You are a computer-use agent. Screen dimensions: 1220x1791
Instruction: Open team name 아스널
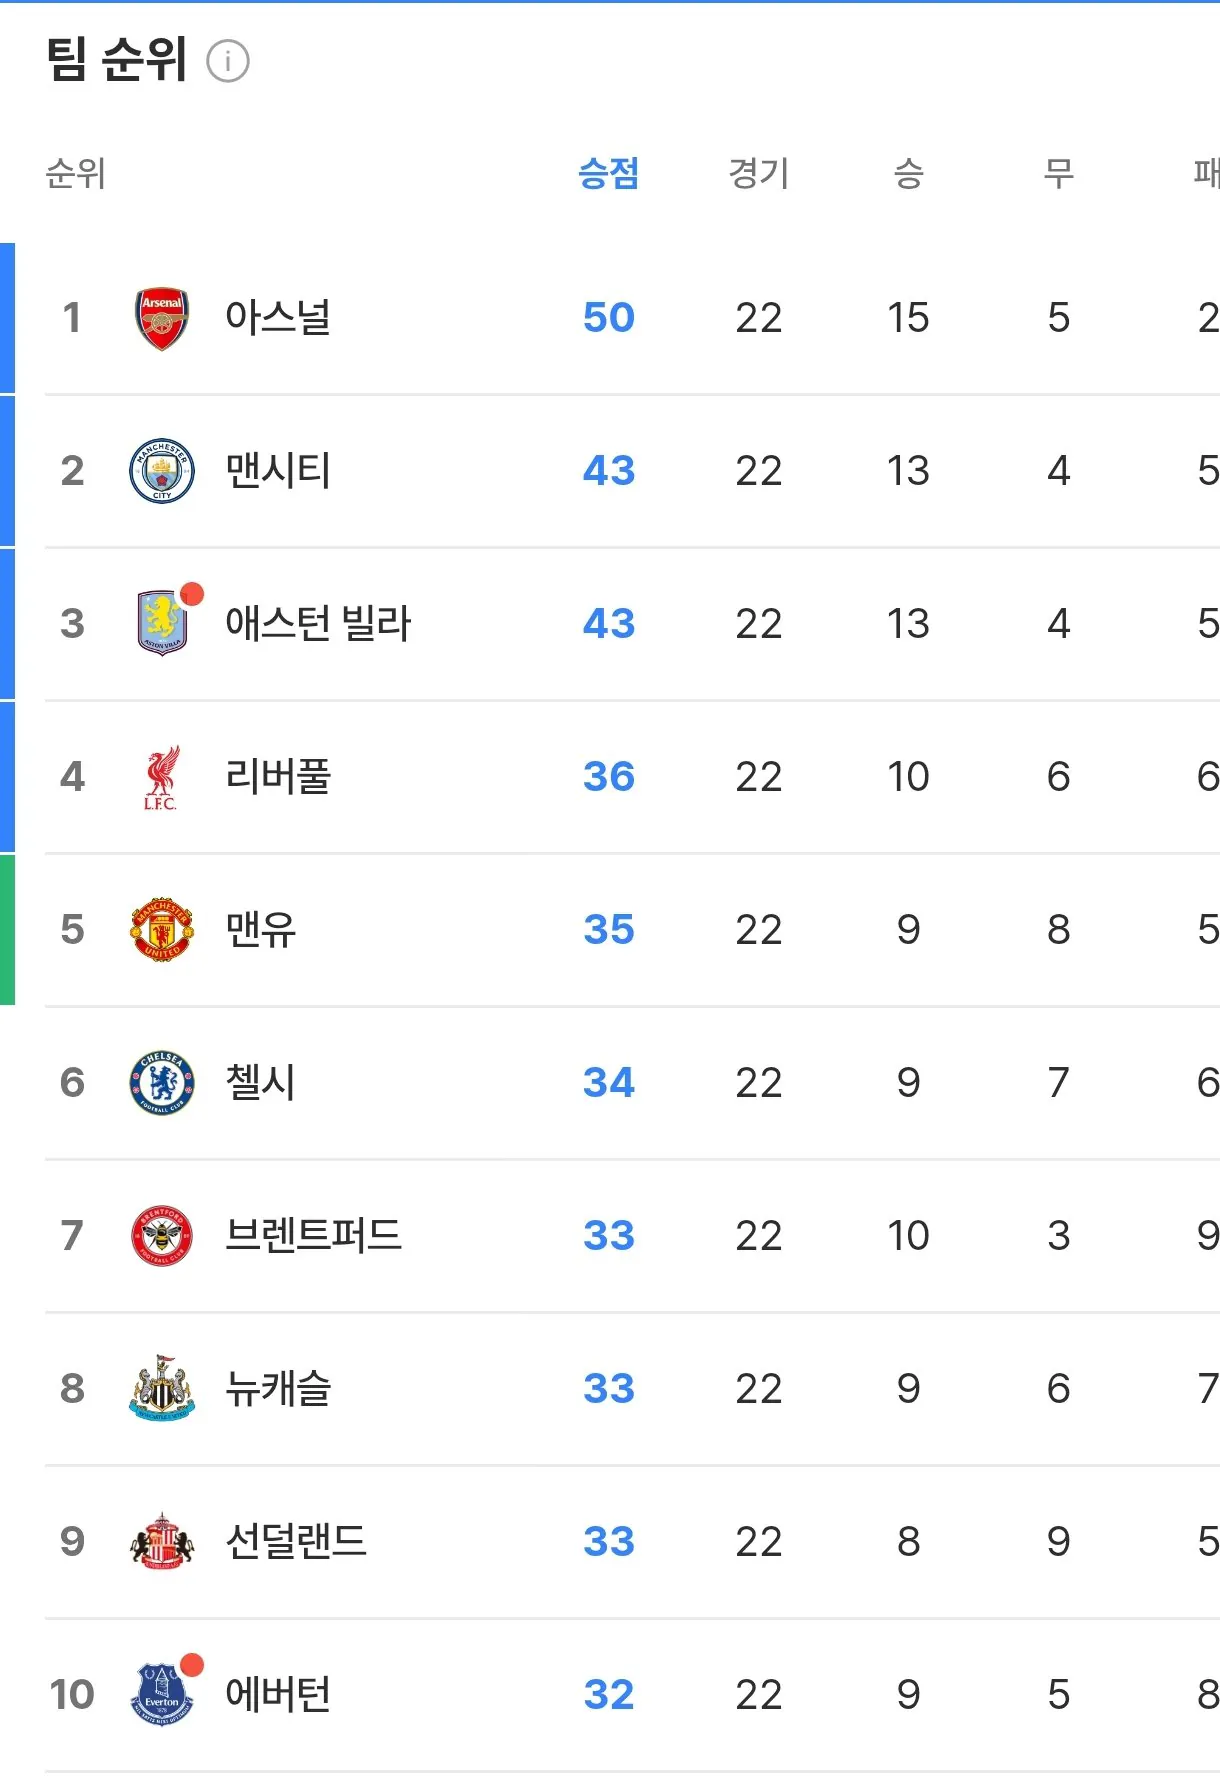tap(278, 318)
